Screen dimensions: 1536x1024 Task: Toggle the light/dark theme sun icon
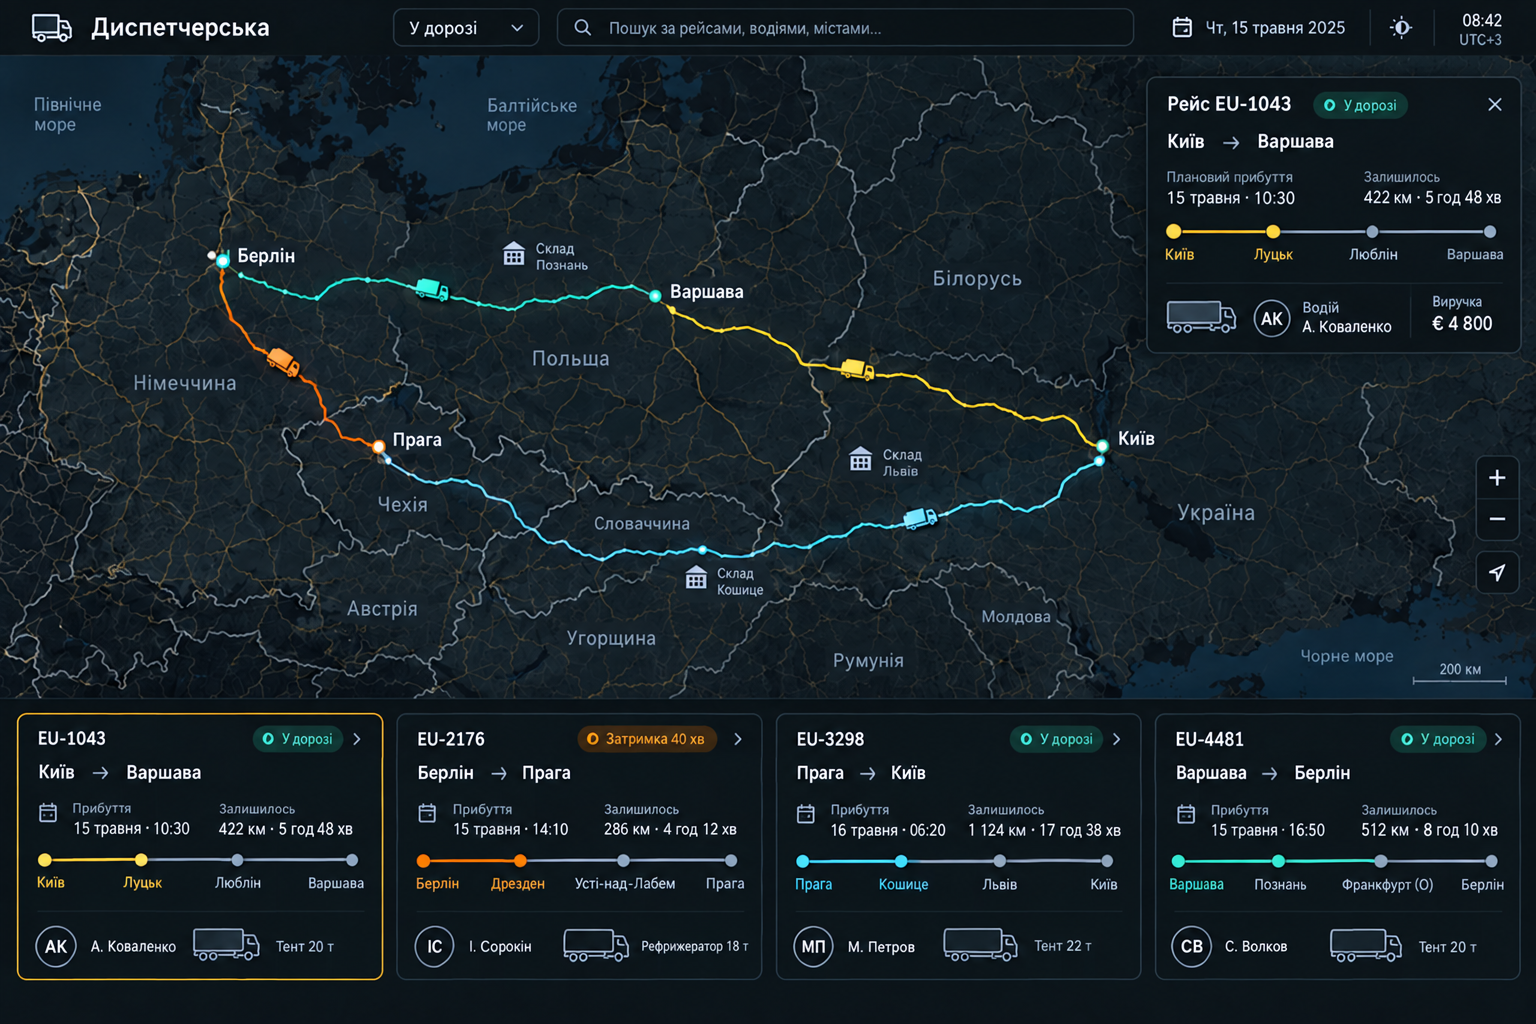coord(1401,28)
